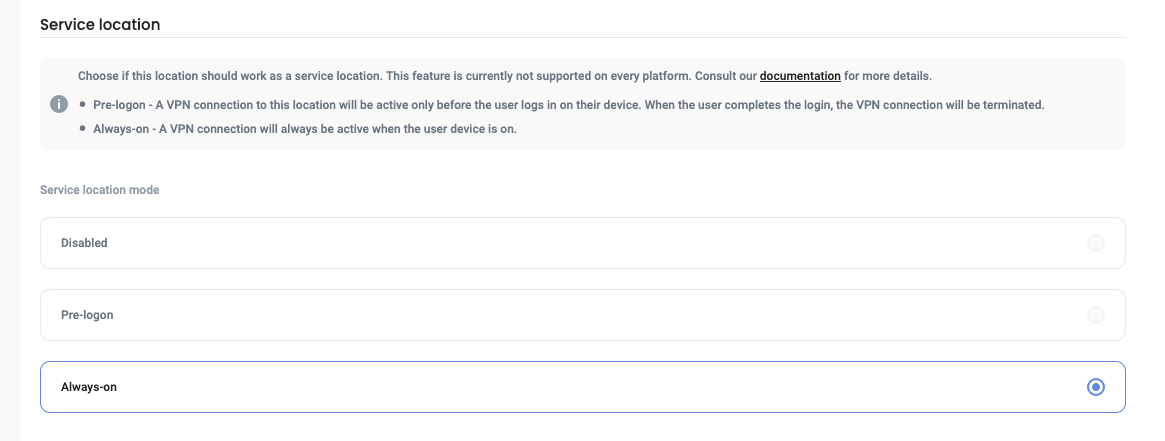This screenshot has width=1165, height=441.
Task: Click empty middle area of Always-on option card
Action: pyautogui.click(x=580, y=387)
